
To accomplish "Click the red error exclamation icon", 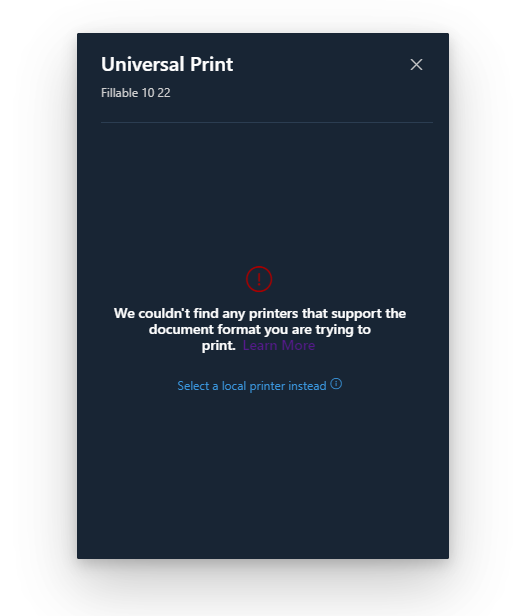I will point(259,279).
